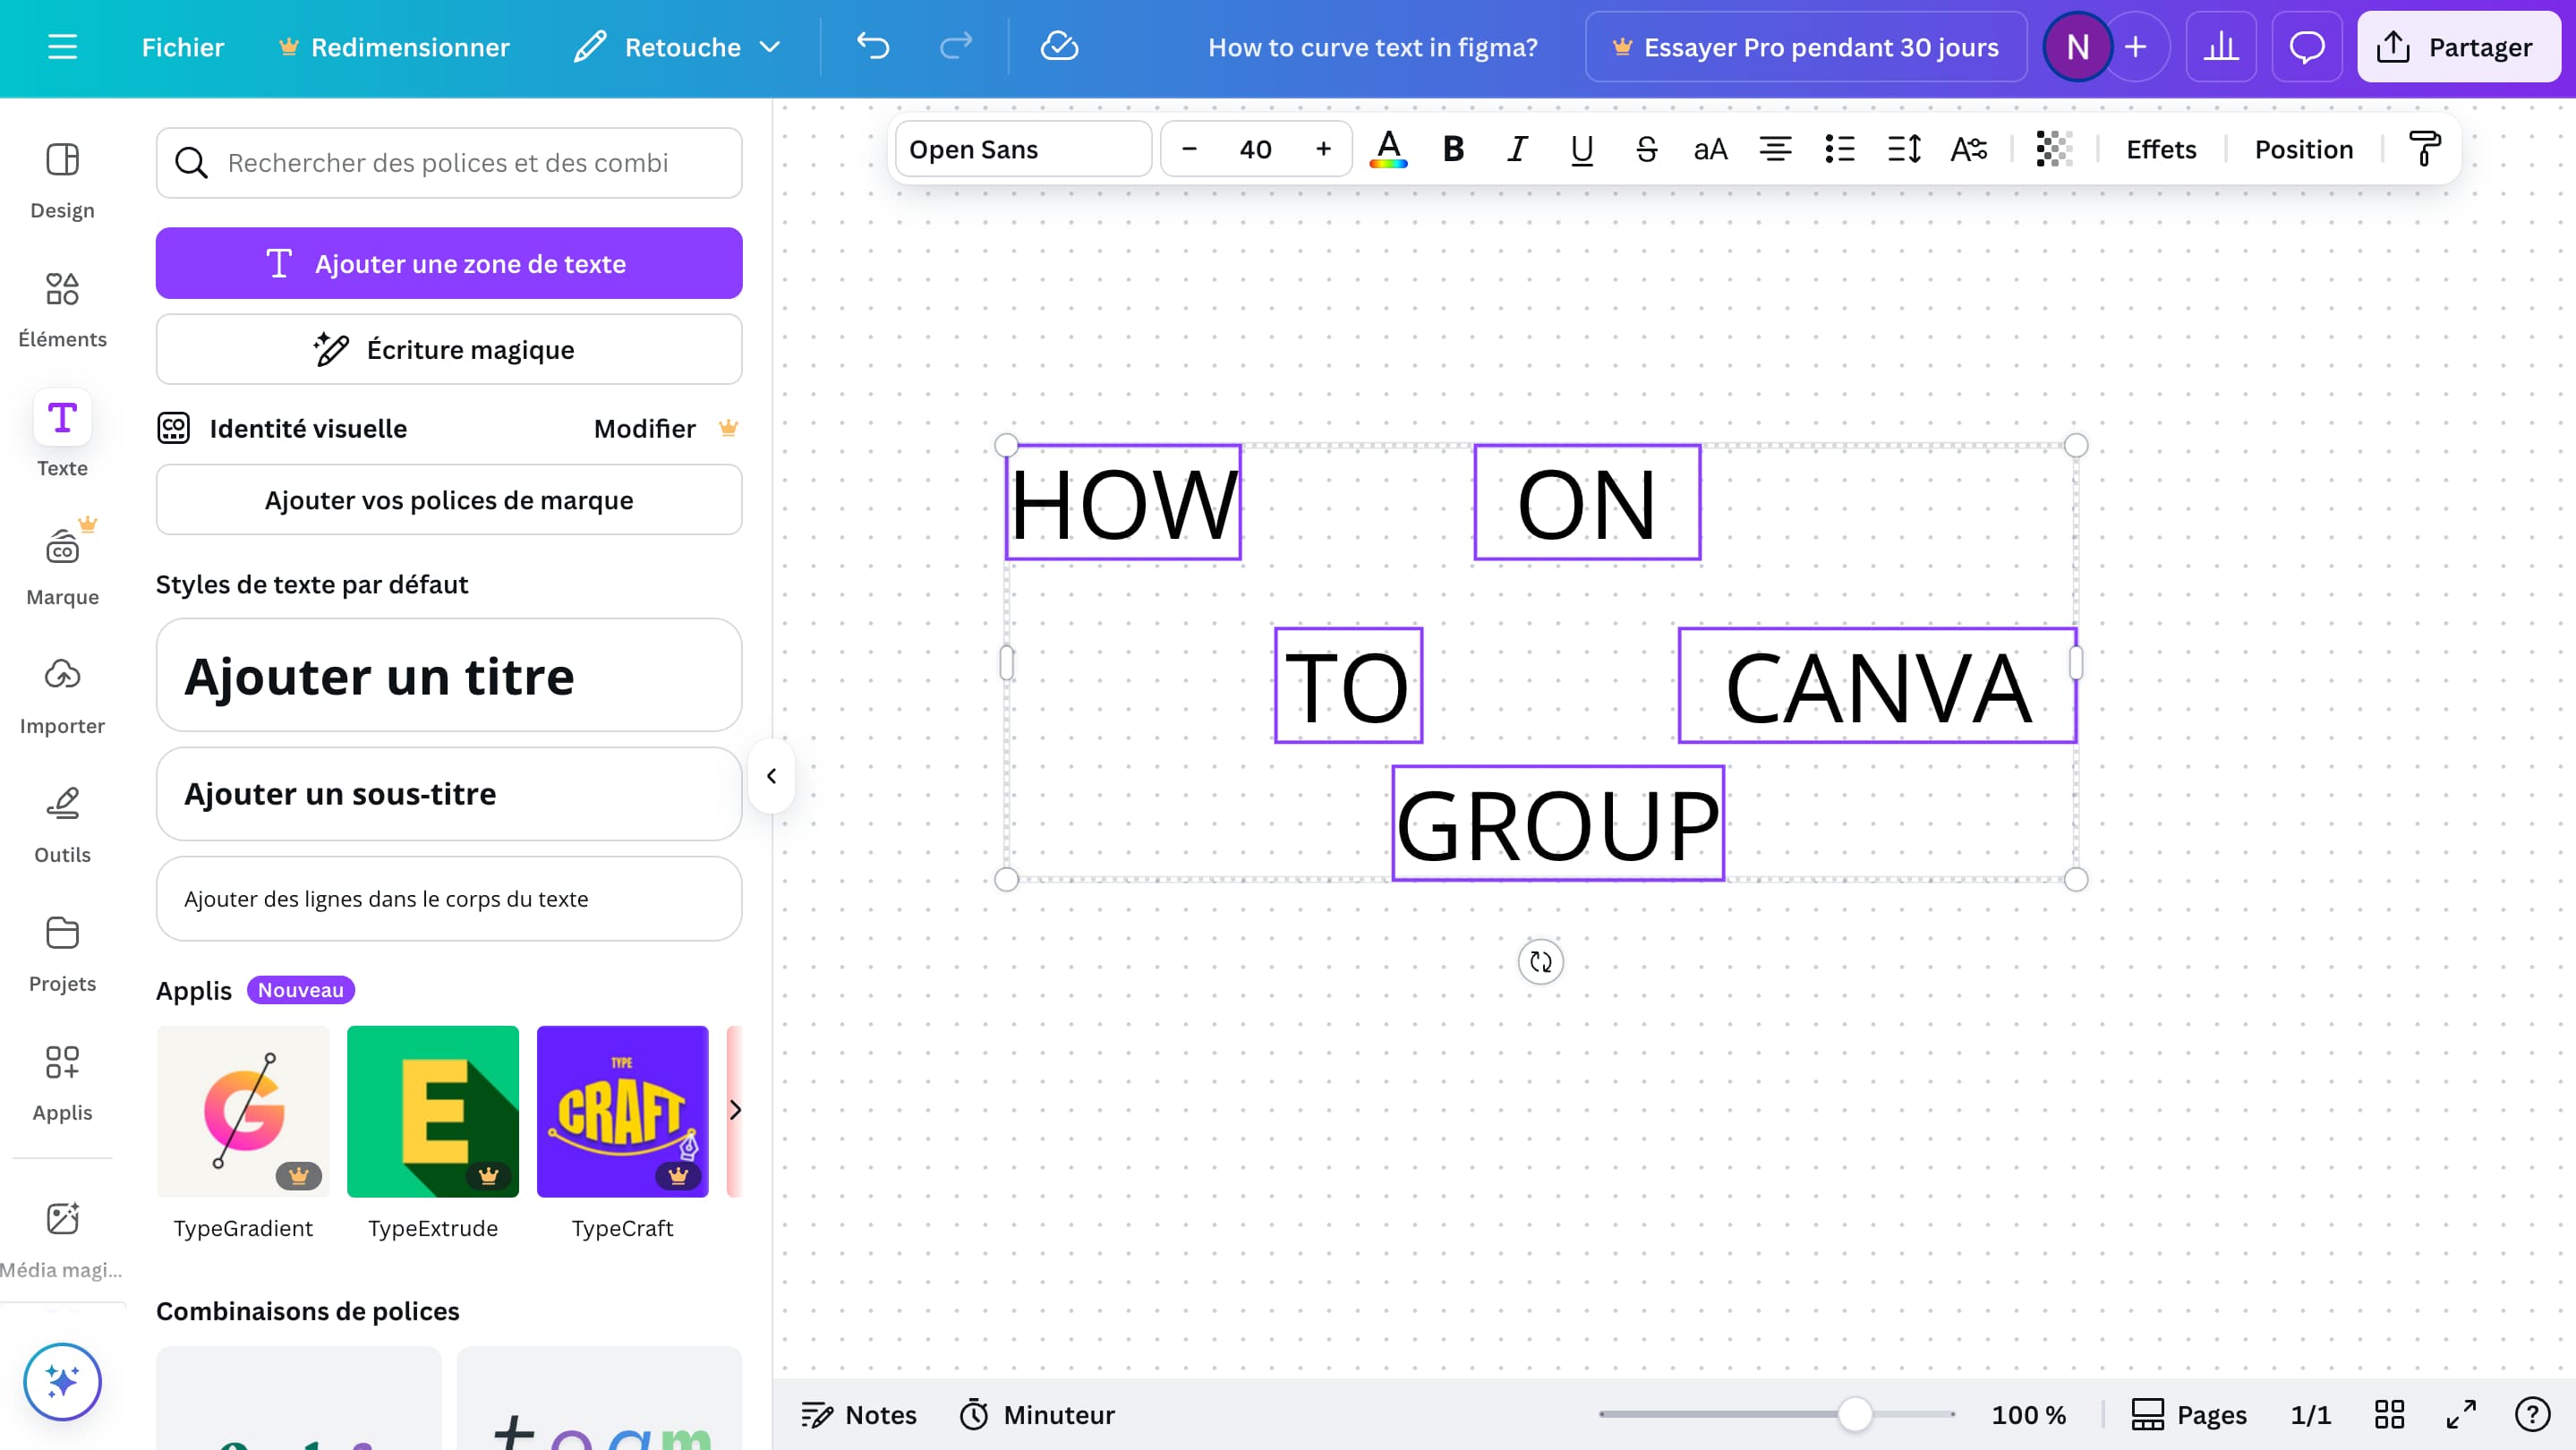Open the Open Sans font dropdown
2576x1450 pixels.
tap(1023, 149)
